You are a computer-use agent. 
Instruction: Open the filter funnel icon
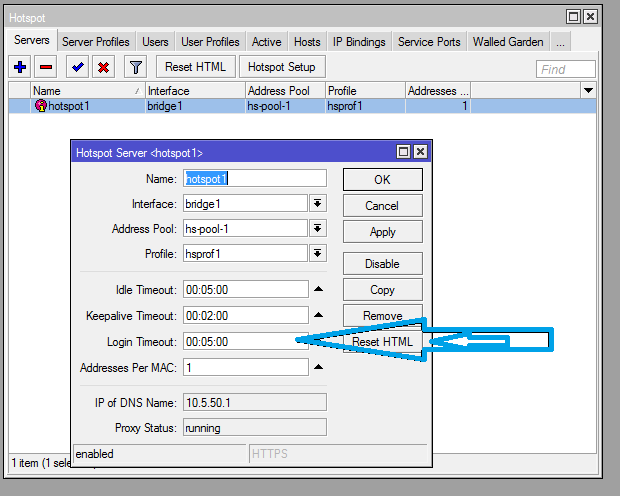pos(136,67)
